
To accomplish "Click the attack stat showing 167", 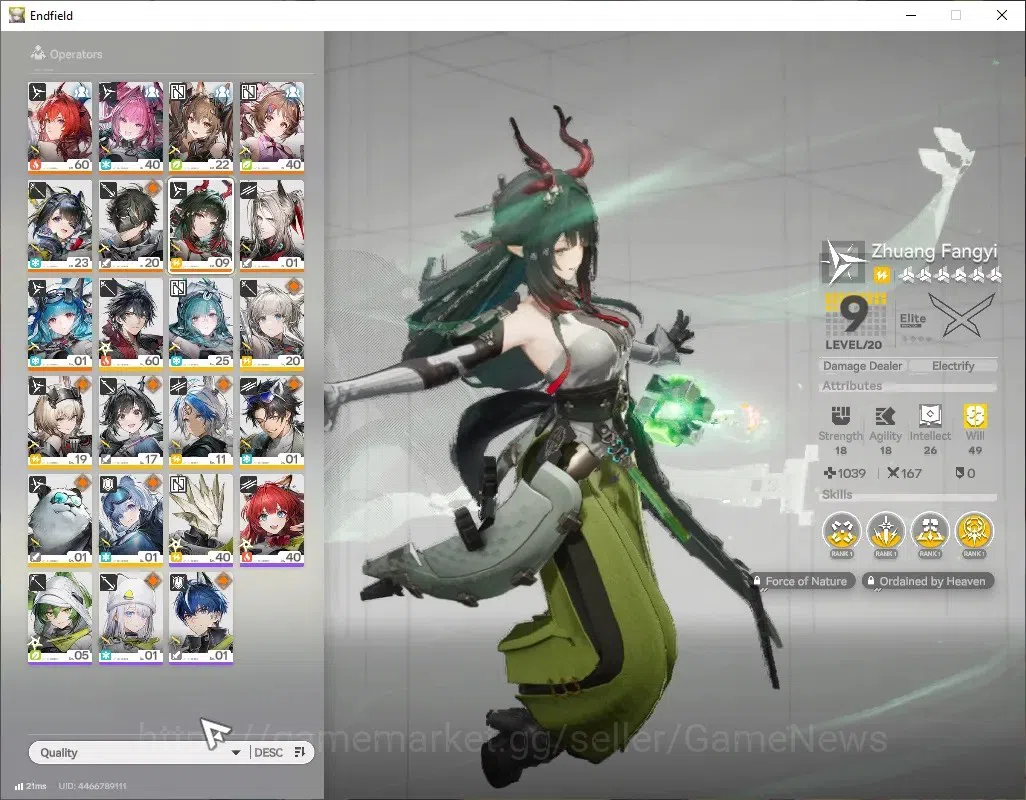I will (x=904, y=473).
